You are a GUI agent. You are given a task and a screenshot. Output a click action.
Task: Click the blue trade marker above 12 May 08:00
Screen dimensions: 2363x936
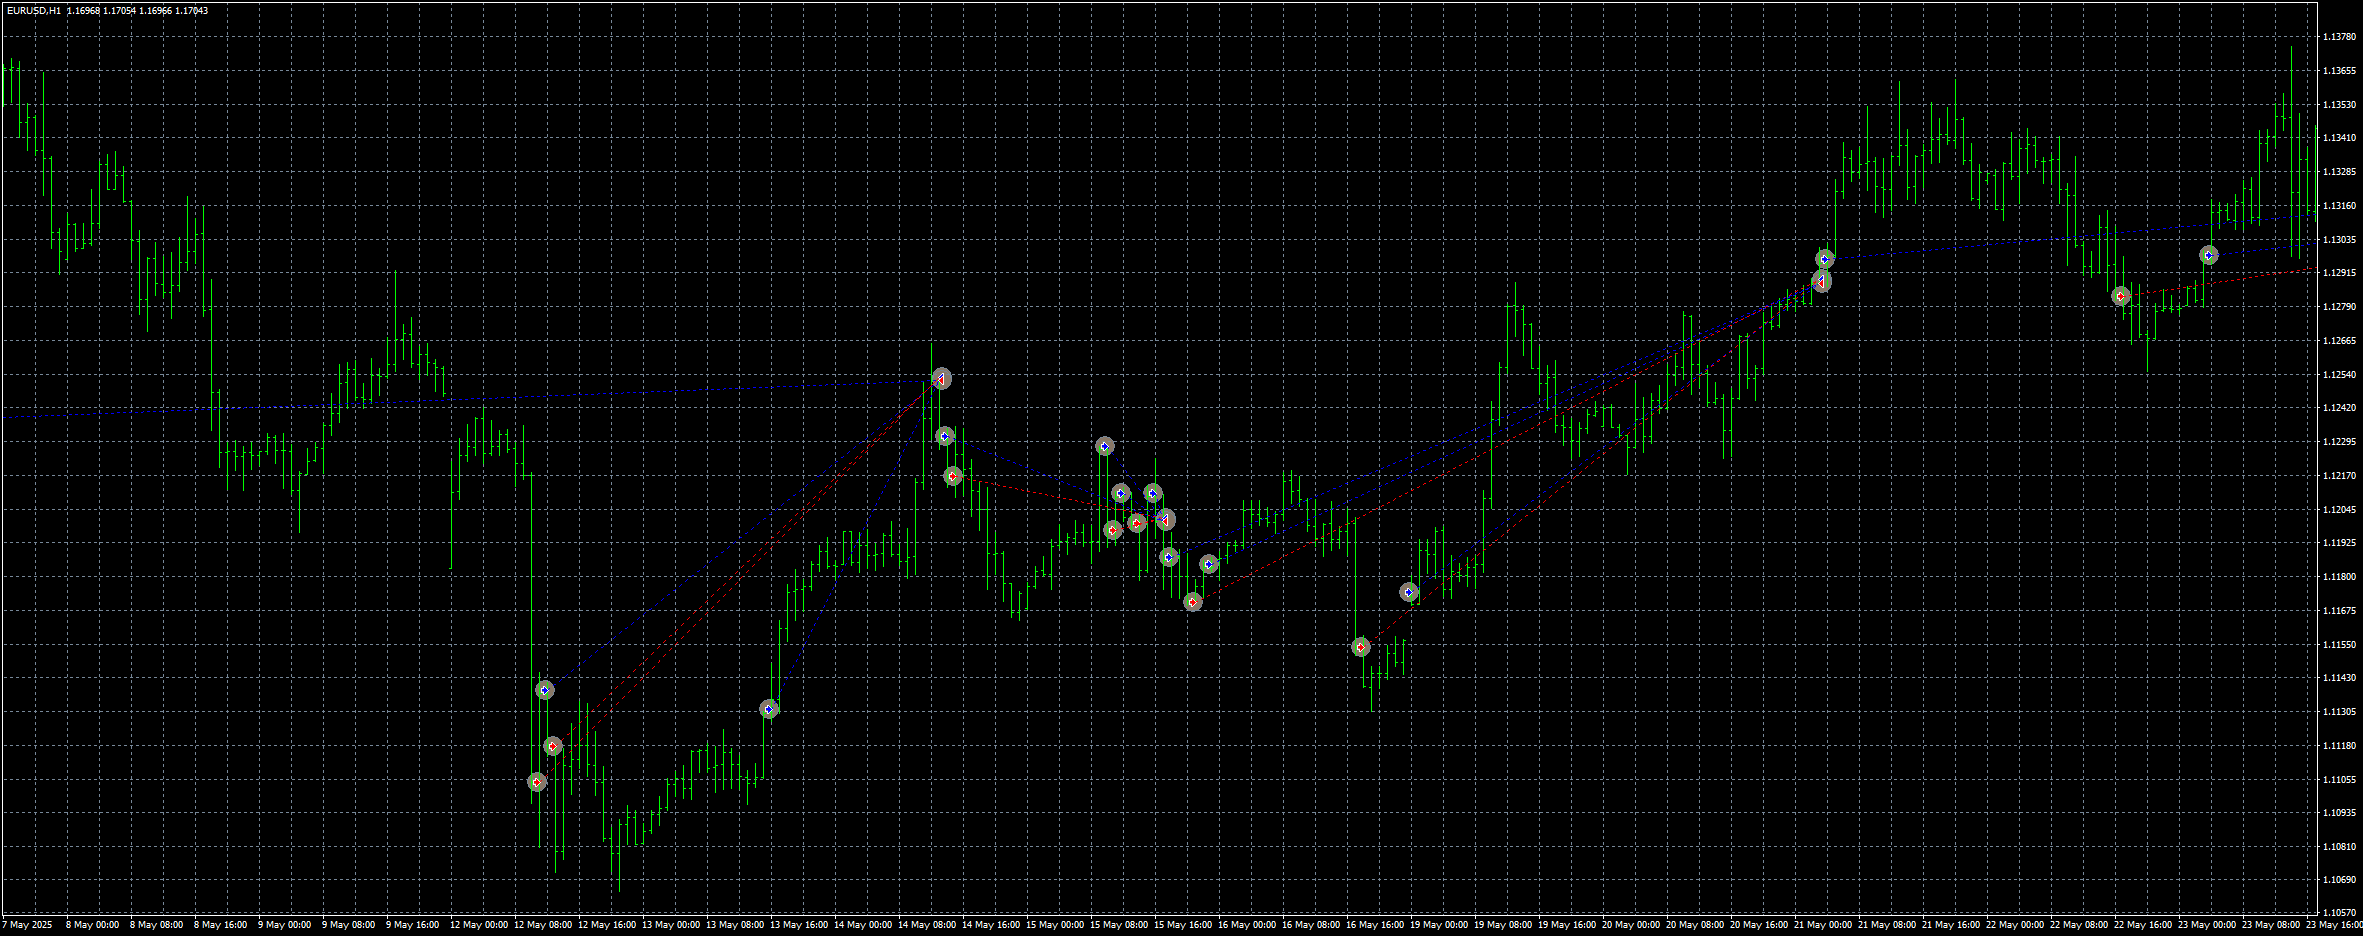(545, 690)
